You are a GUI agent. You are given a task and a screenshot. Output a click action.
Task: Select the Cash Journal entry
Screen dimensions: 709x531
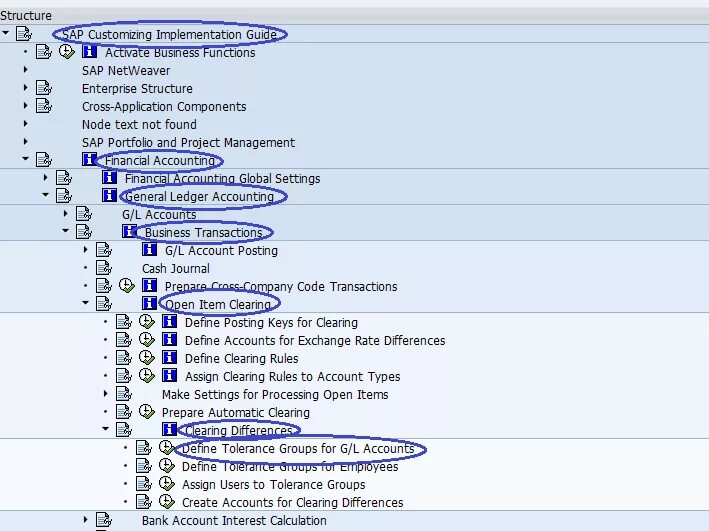(176, 269)
